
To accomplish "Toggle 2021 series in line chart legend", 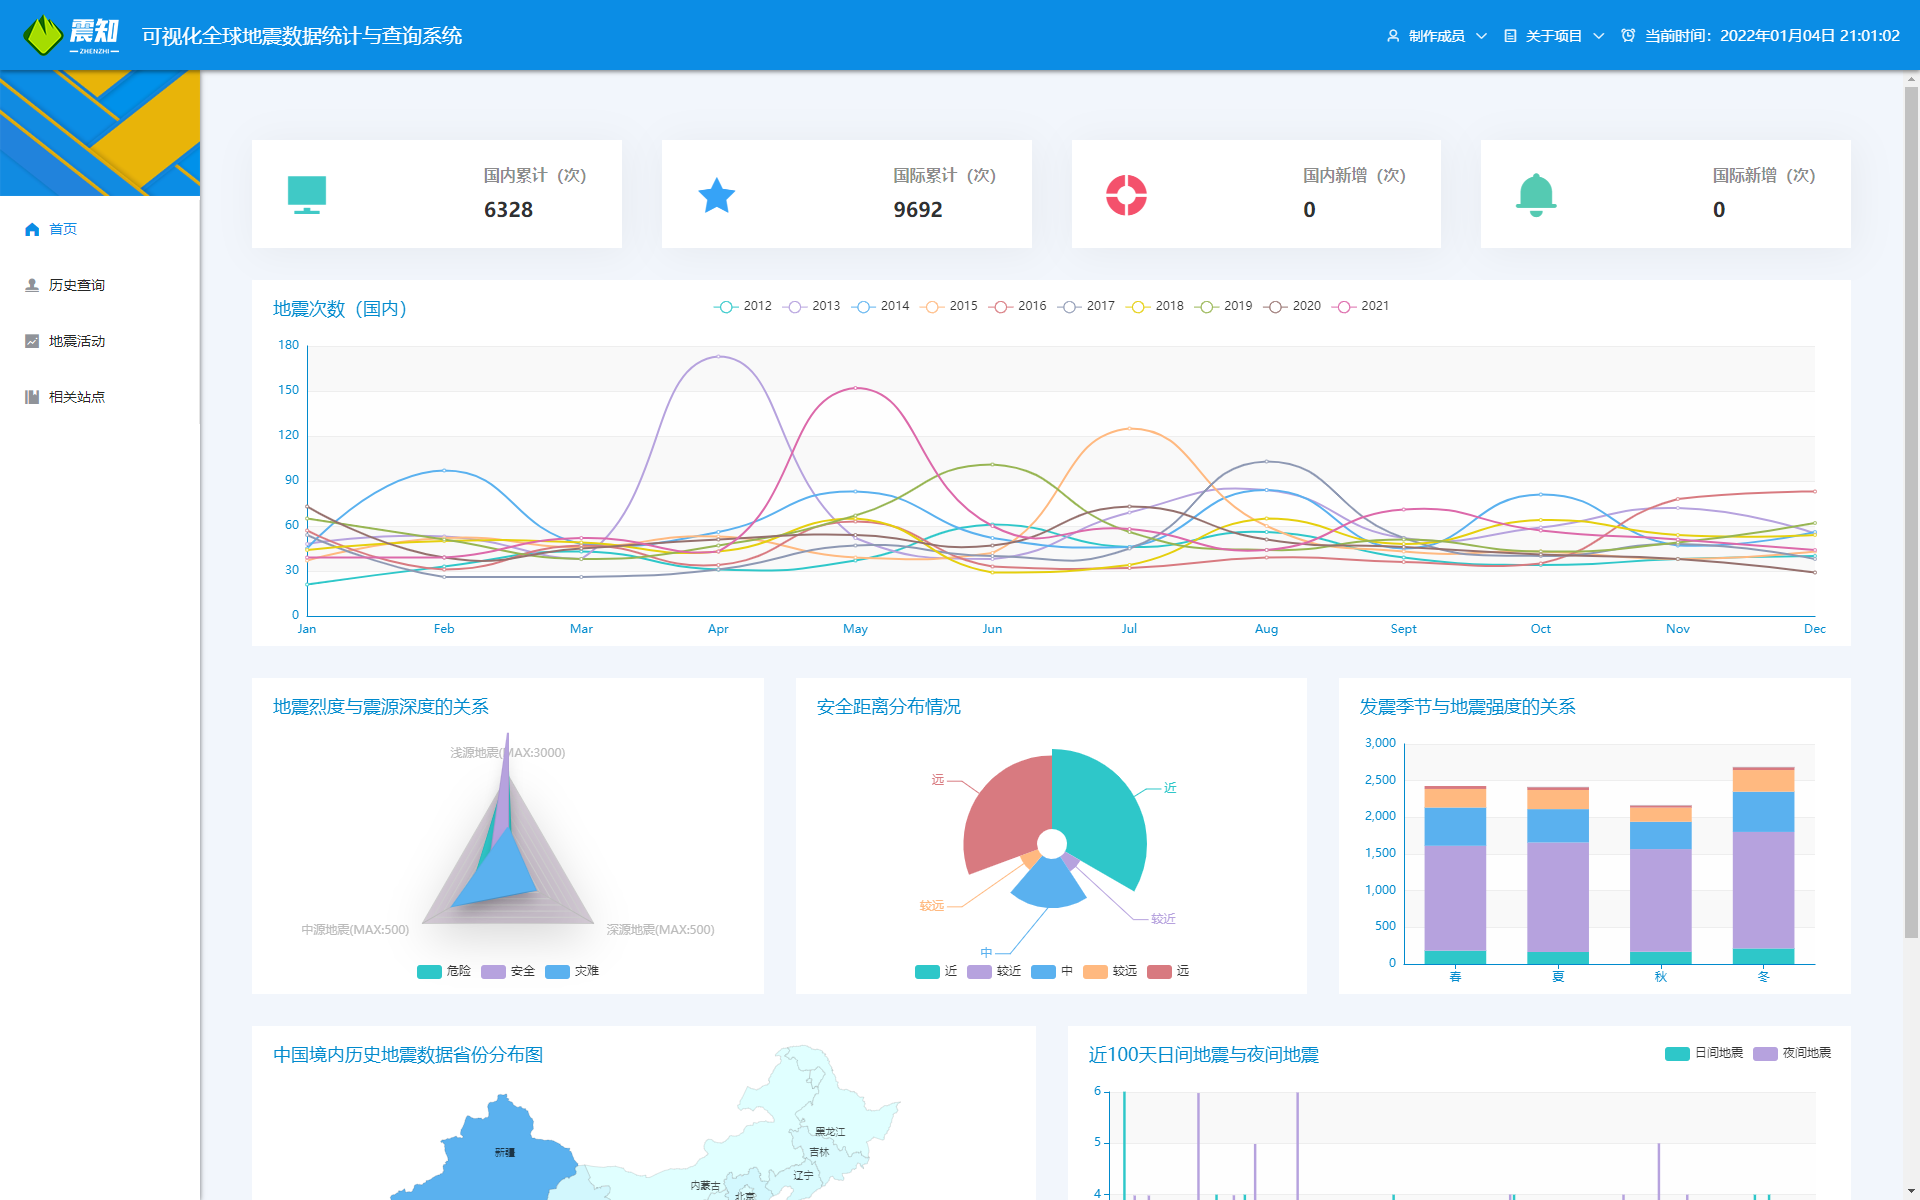I will [x=1360, y=306].
